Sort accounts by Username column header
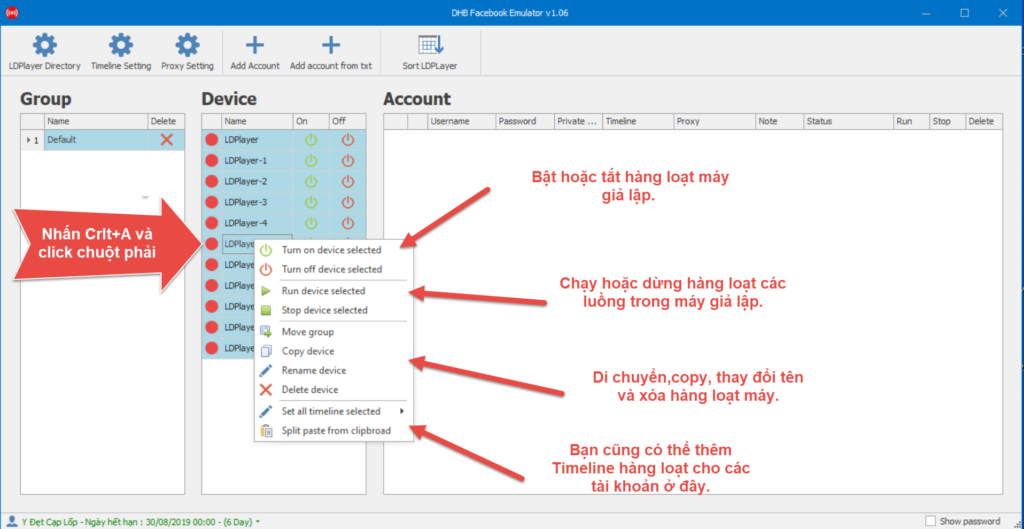 click(x=462, y=121)
